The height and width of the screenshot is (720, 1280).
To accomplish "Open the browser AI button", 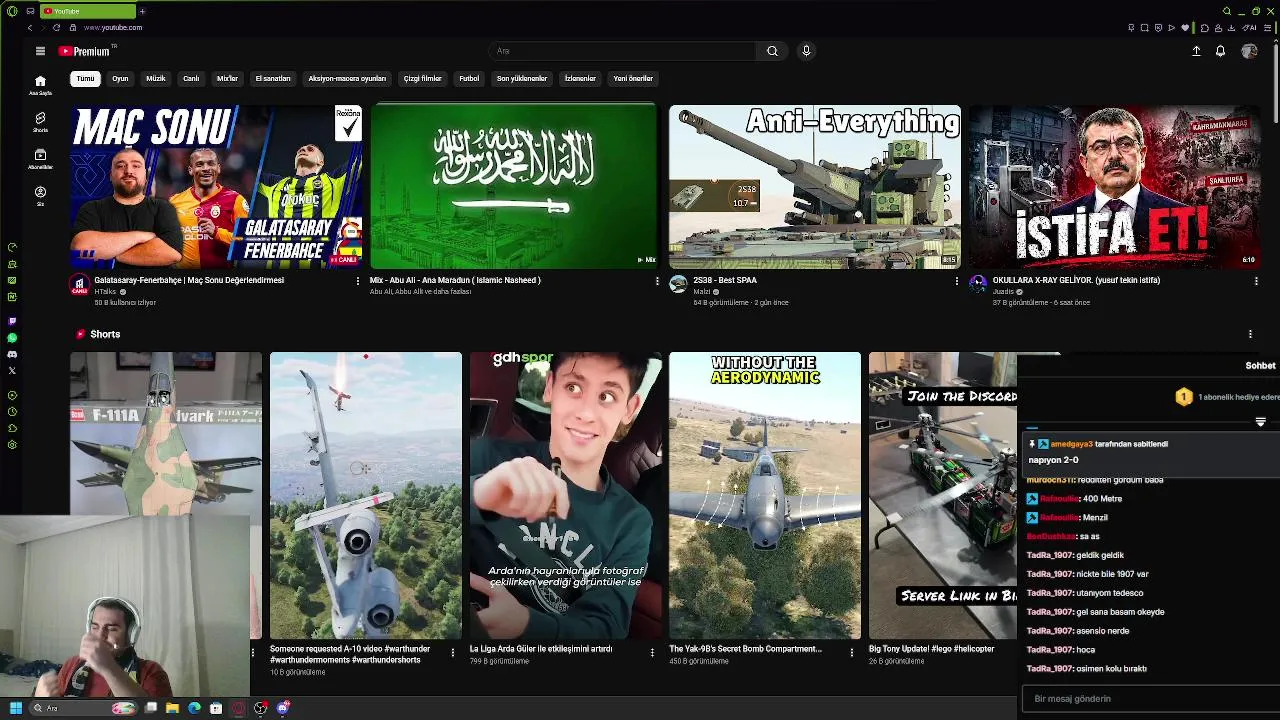I will point(1251,28).
